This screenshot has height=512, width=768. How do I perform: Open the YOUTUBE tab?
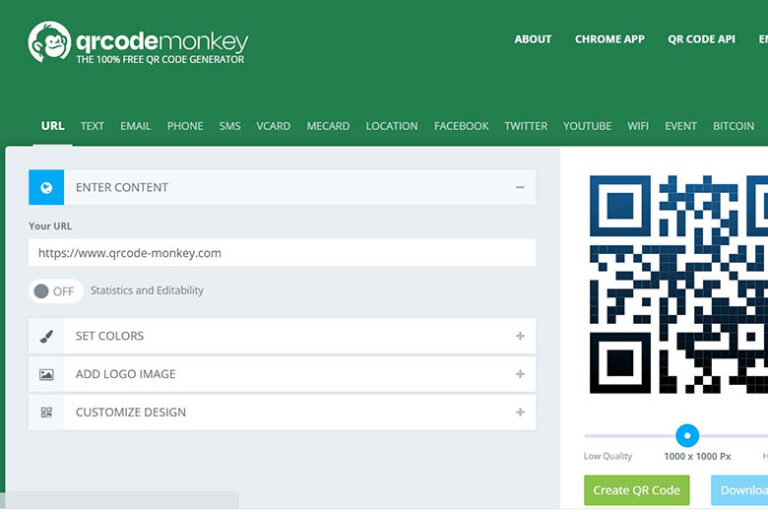[587, 126]
